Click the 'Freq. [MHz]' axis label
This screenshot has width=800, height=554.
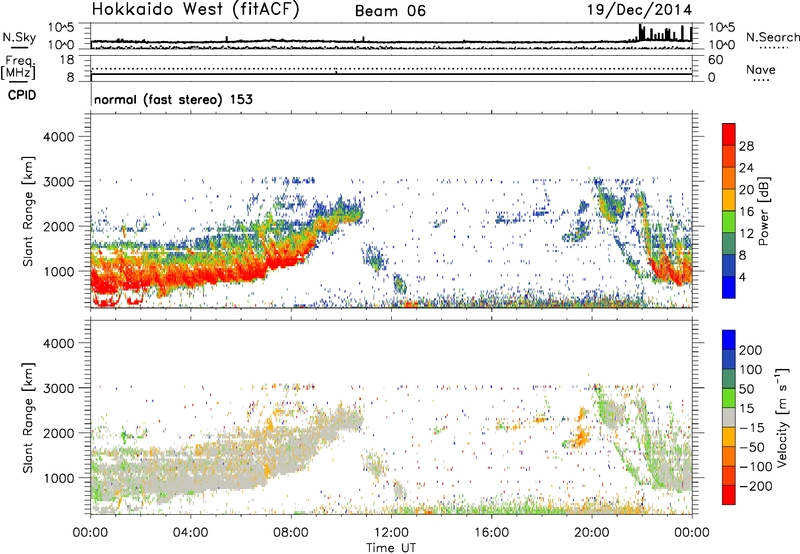pos(18,67)
